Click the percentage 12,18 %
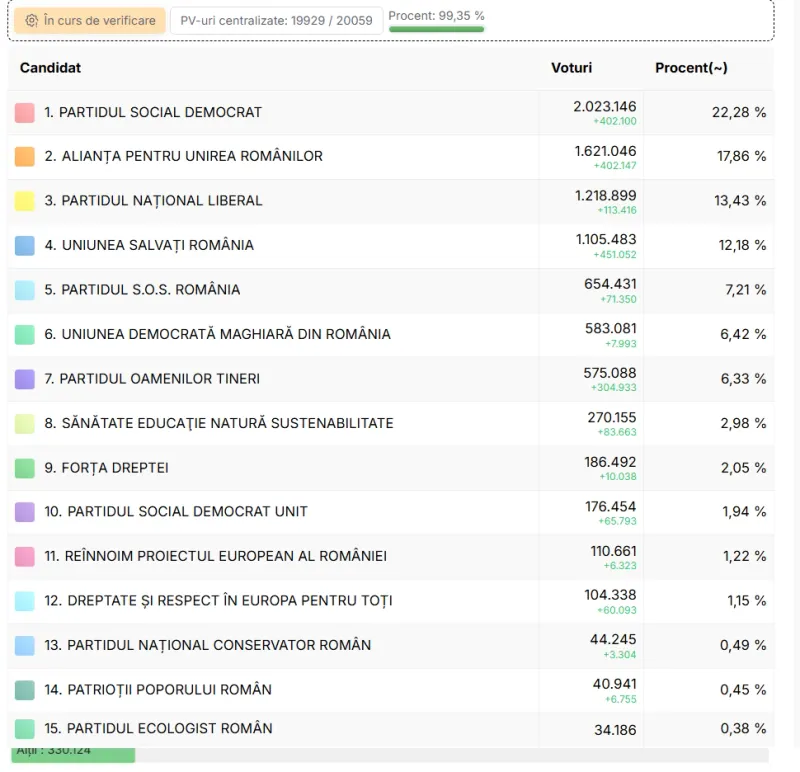 click(742, 245)
